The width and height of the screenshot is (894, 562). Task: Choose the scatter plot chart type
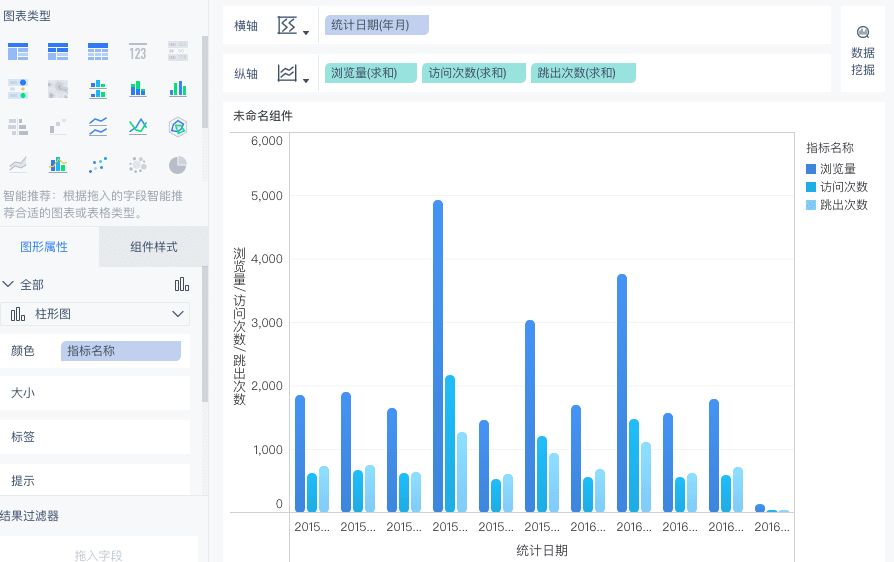(98, 165)
